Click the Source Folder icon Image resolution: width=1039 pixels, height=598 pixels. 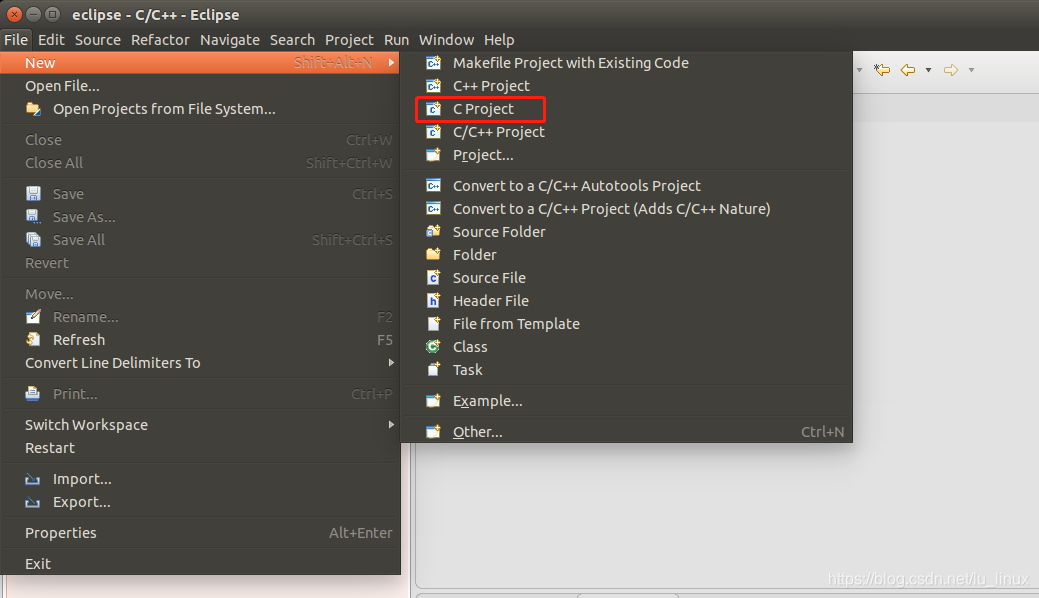433,231
